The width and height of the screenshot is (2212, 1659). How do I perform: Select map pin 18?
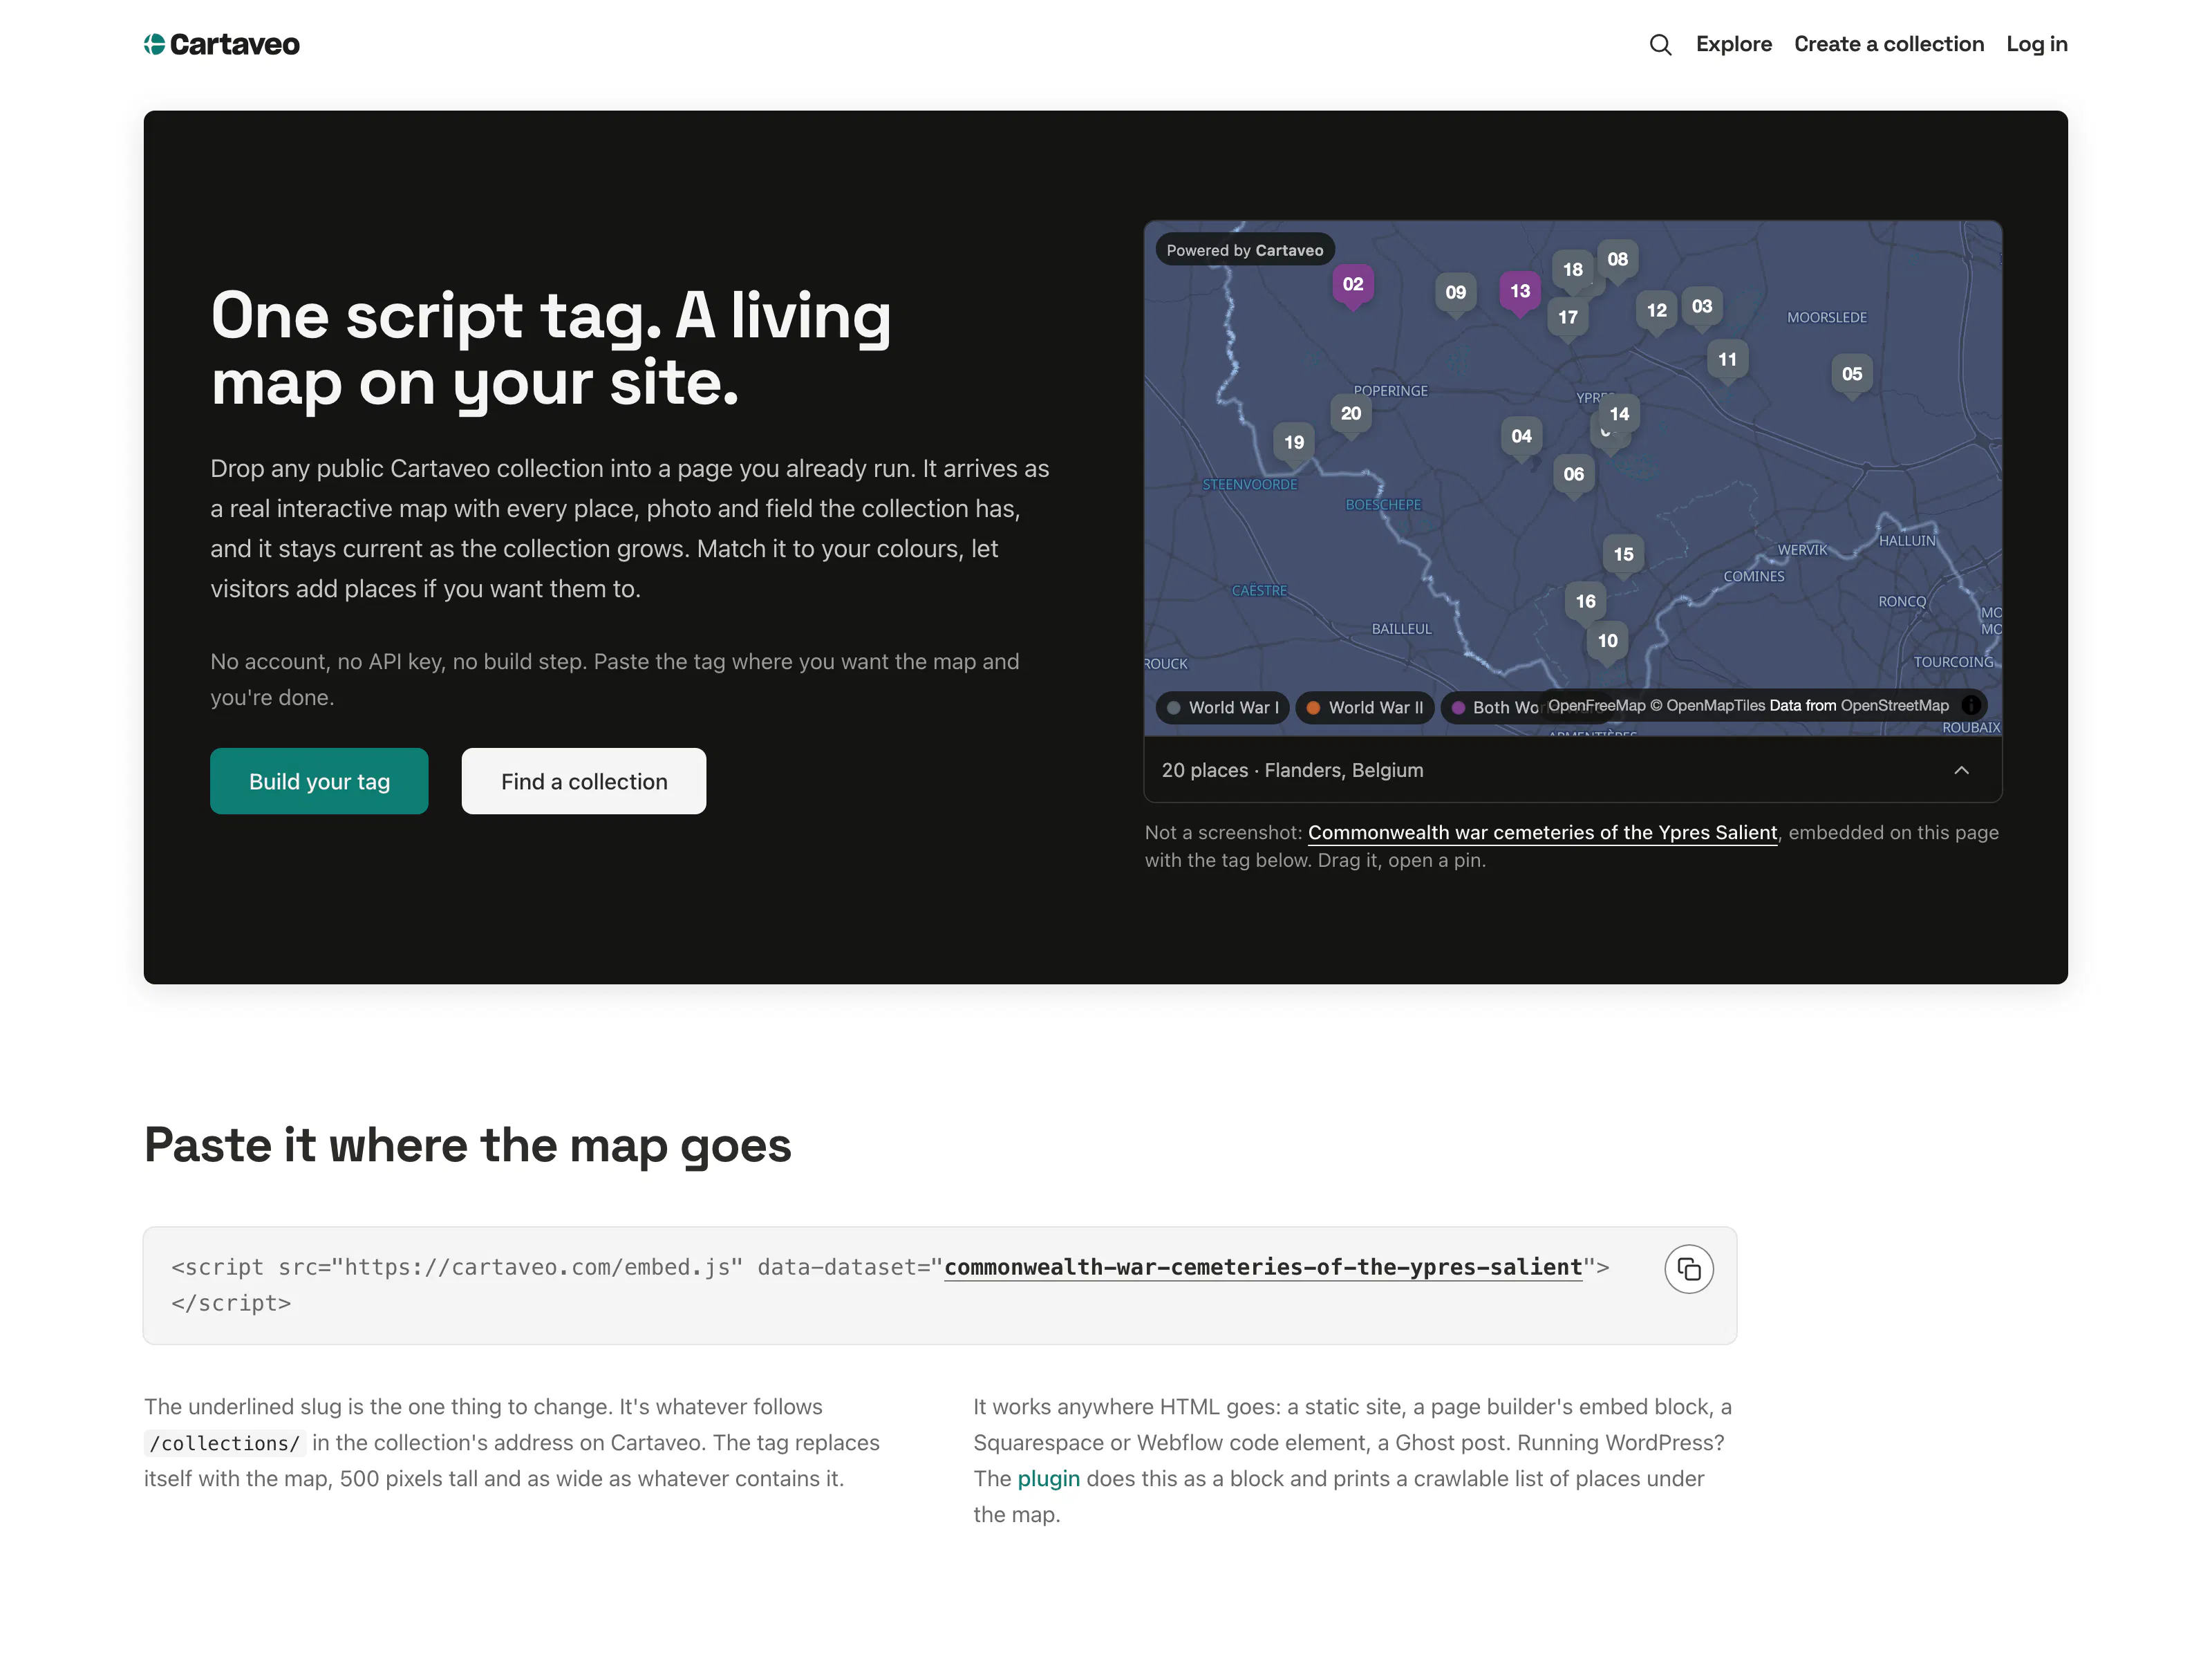(1573, 270)
